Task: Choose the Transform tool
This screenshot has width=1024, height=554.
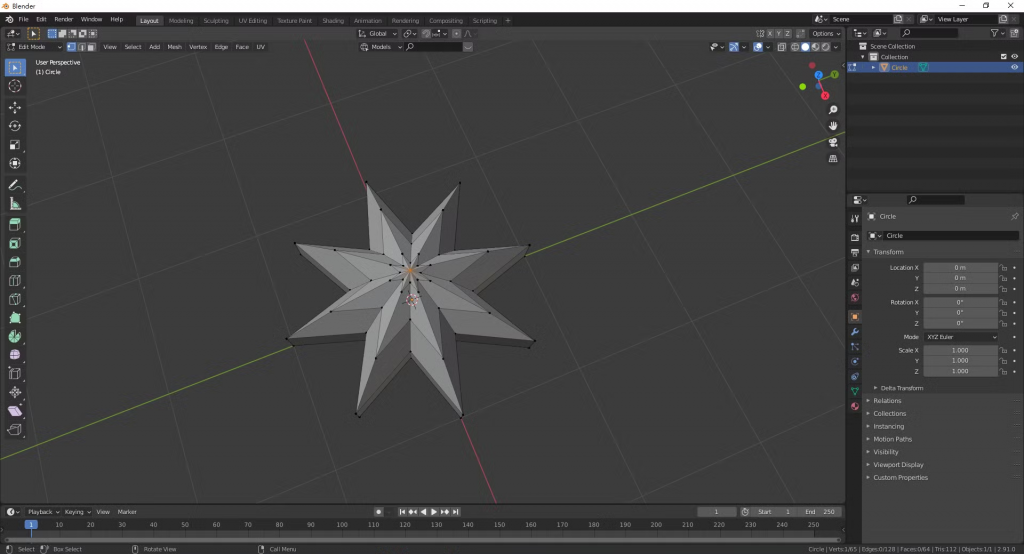Action: pos(15,163)
